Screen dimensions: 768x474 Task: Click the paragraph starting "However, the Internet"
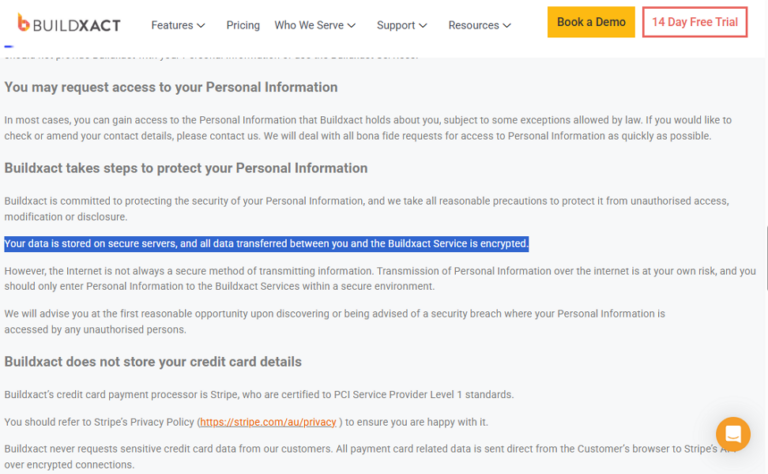pos(380,279)
